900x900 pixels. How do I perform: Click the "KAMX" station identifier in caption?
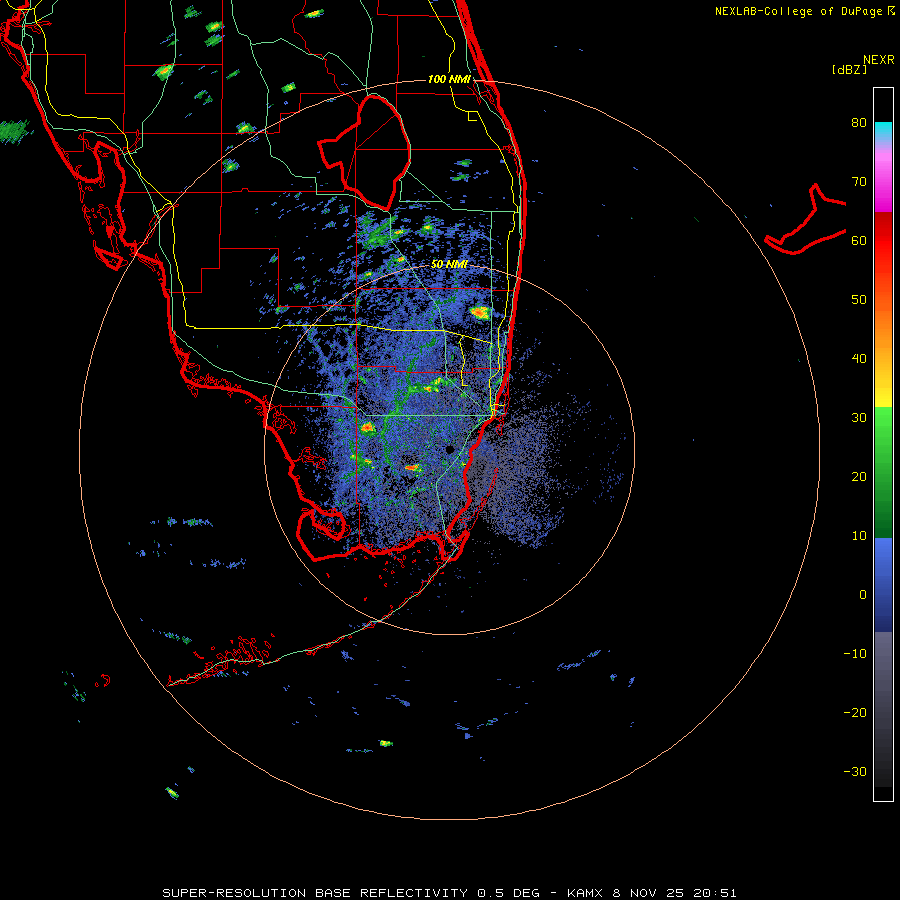tap(585, 893)
